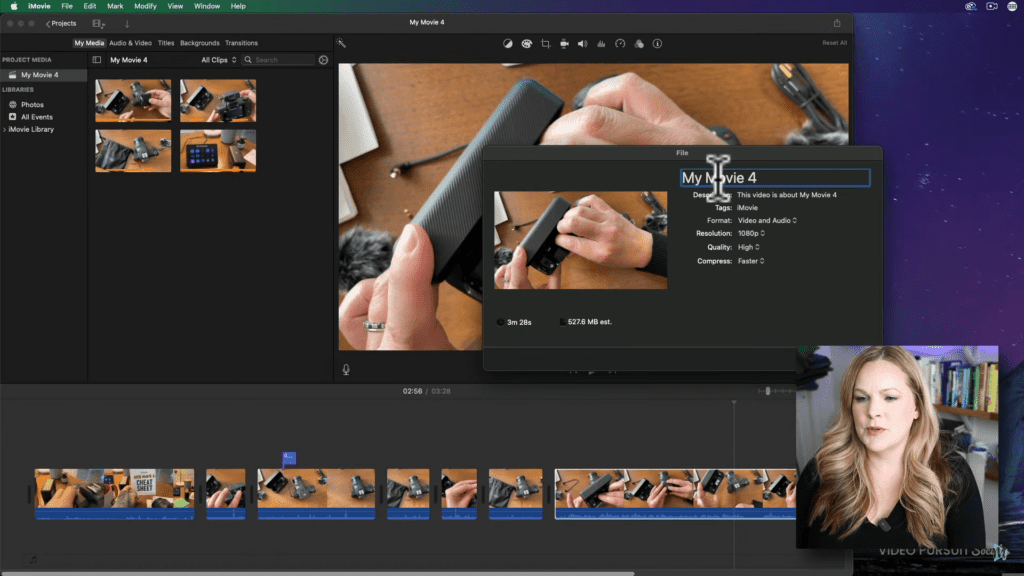Screen dimensions: 1024x576
Task: Select the timeline clip showing the cheat sheet
Action: pyautogui.click(x=114, y=494)
